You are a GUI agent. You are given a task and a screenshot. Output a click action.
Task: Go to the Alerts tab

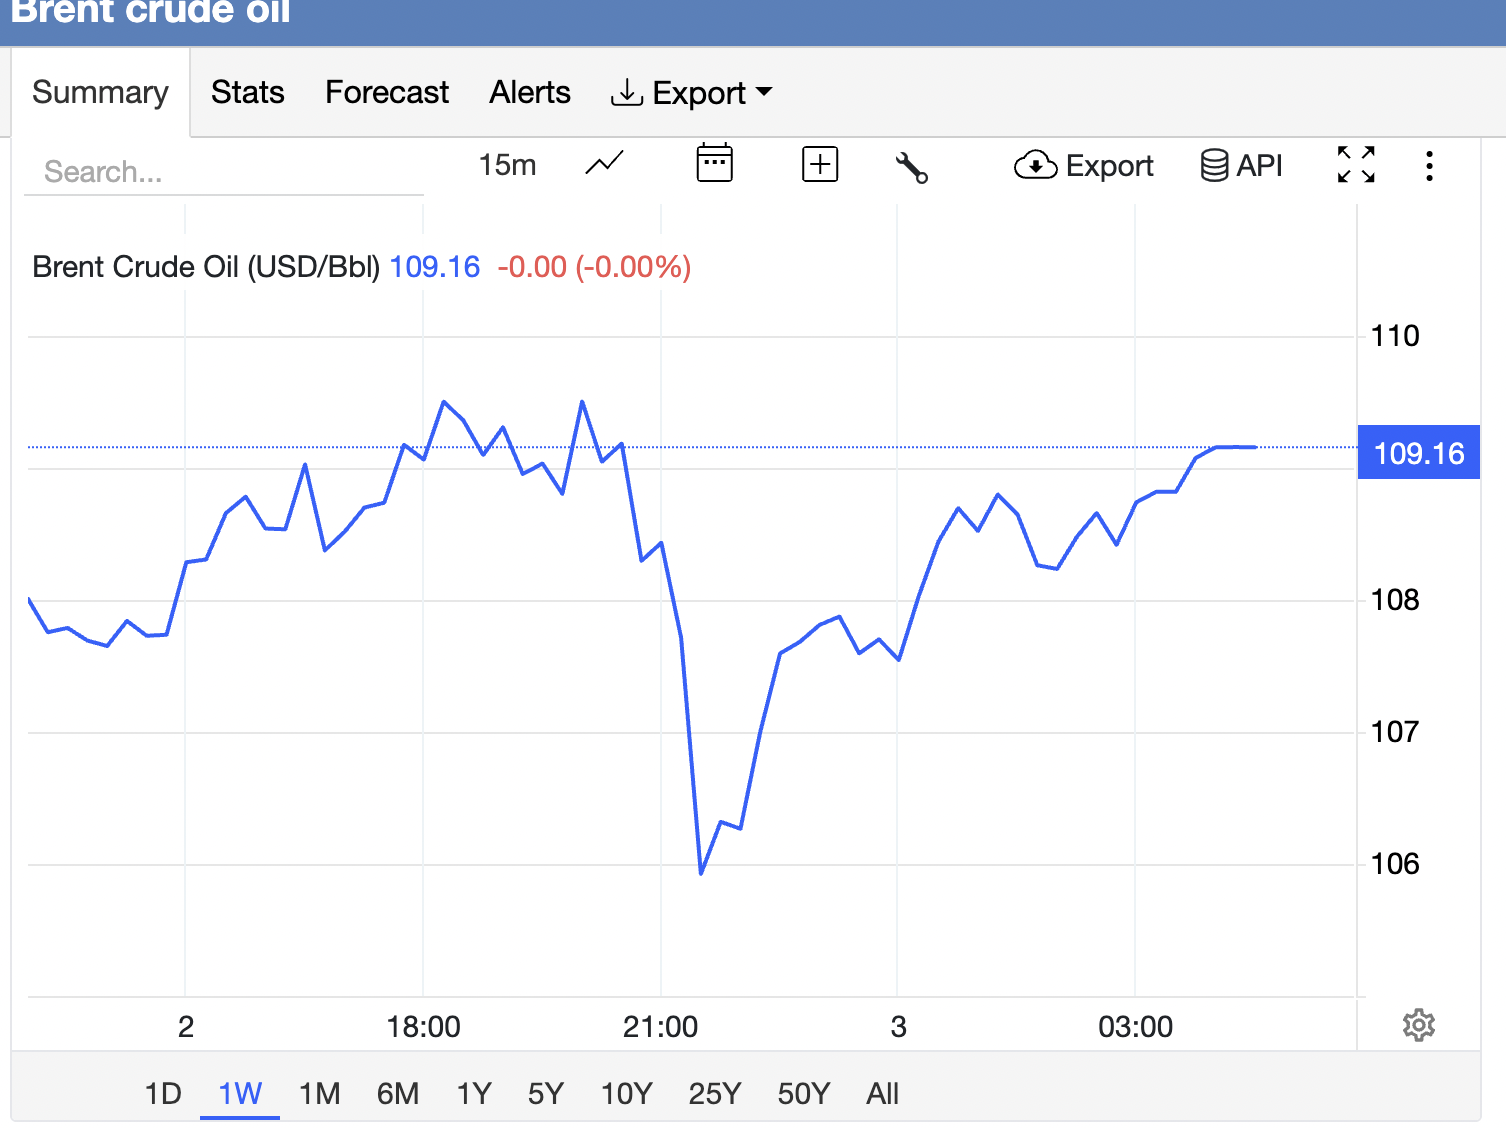point(530,92)
